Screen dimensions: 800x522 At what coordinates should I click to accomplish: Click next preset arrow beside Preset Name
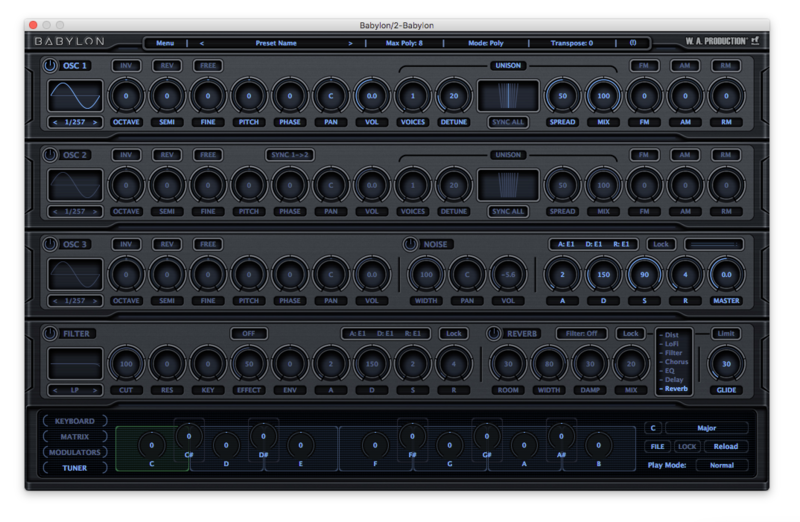coord(350,43)
